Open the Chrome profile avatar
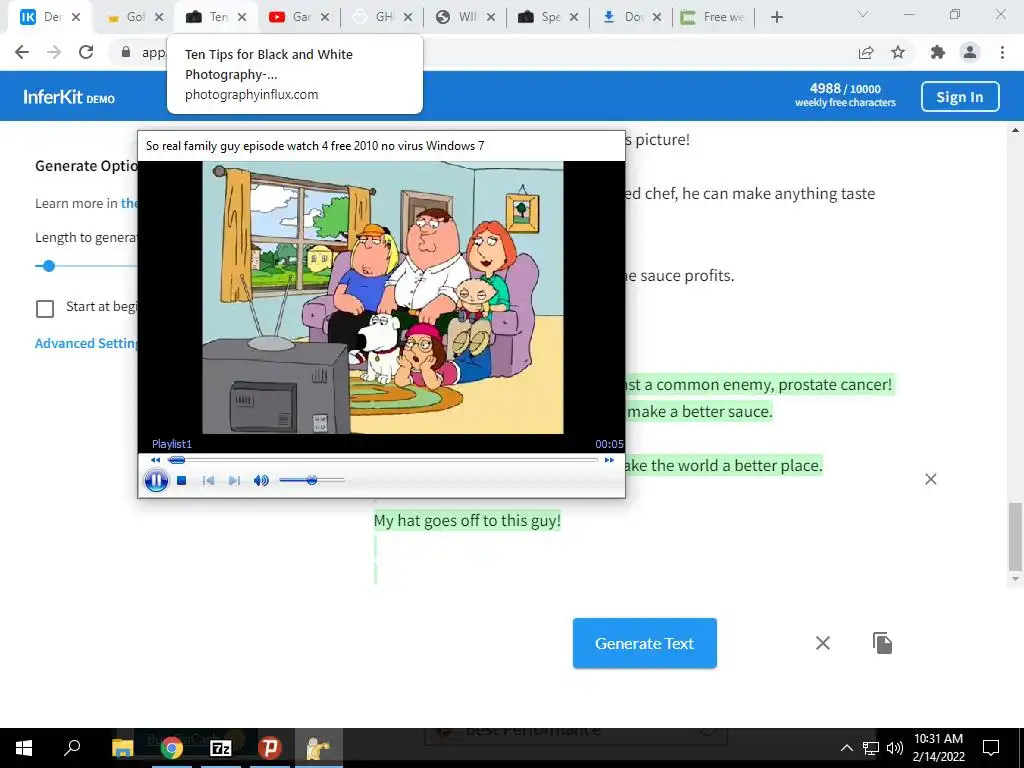 point(970,52)
